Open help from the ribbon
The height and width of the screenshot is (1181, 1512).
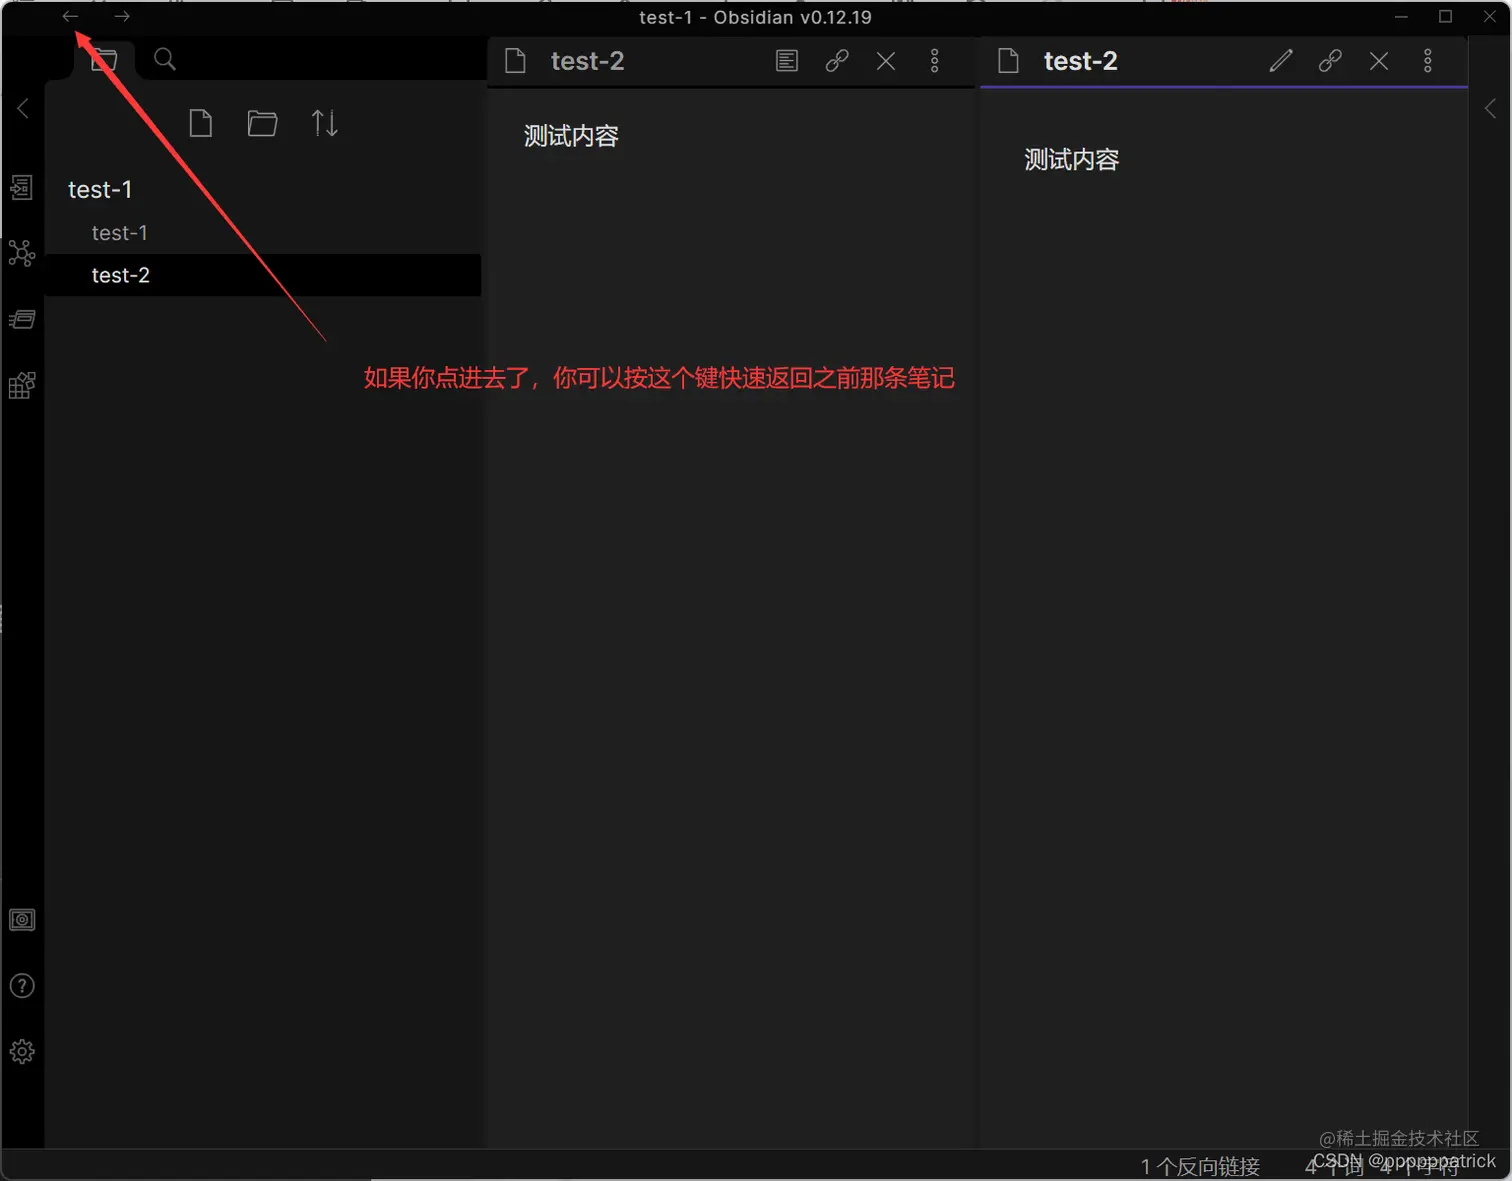pyautogui.click(x=22, y=986)
